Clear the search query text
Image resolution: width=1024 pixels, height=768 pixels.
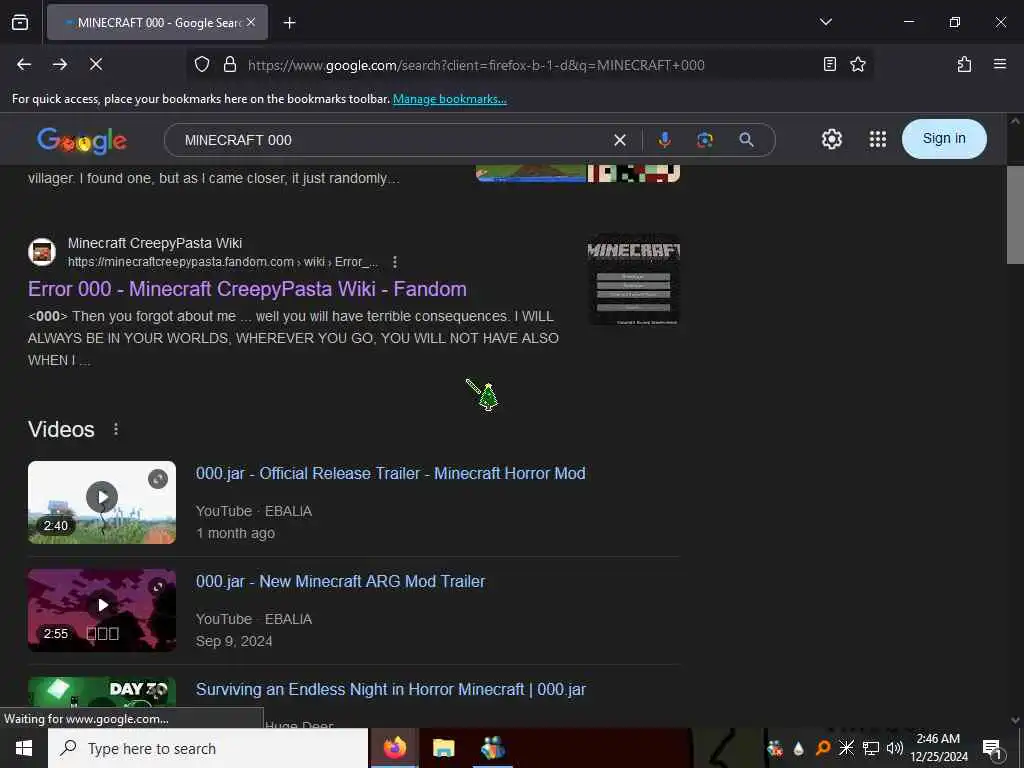[x=620, y=140]
